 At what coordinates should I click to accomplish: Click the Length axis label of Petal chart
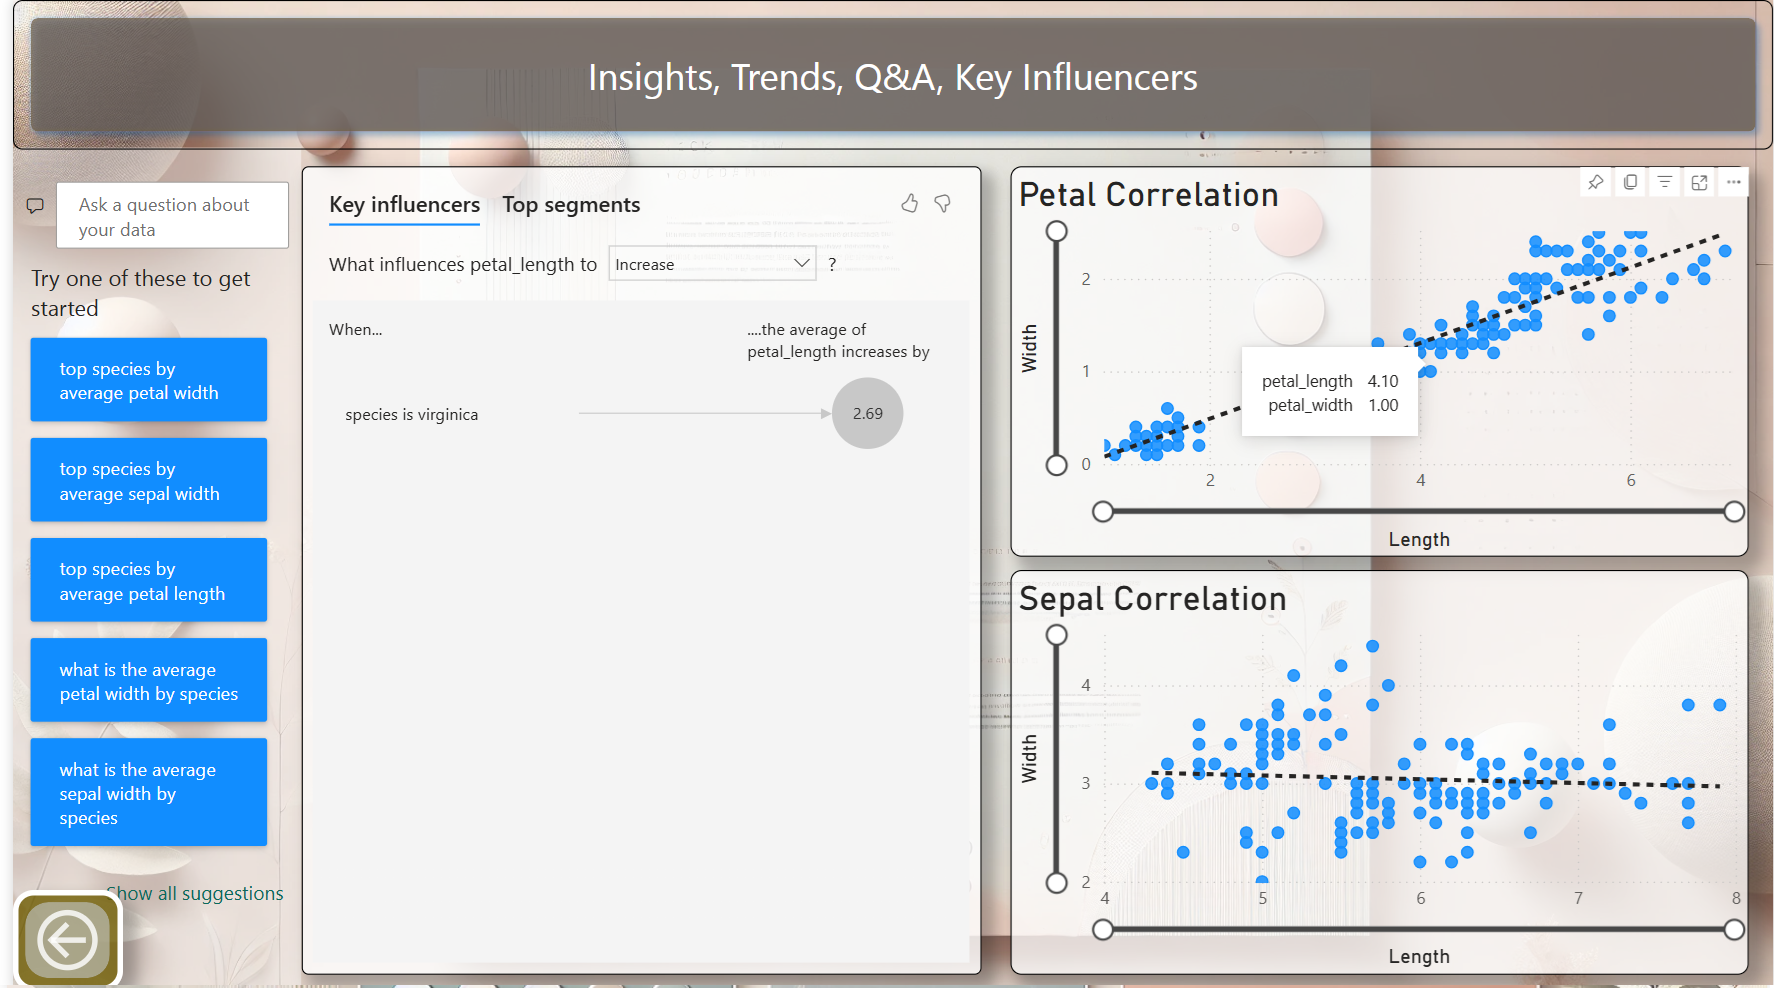1419,539
